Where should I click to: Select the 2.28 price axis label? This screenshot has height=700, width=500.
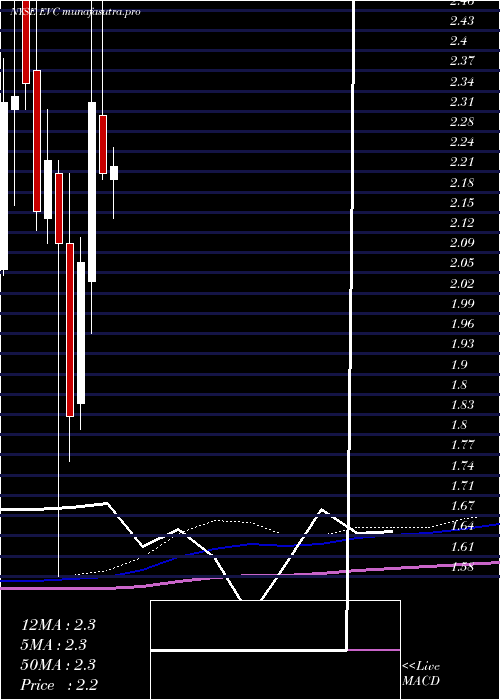(x=462, y=121)
